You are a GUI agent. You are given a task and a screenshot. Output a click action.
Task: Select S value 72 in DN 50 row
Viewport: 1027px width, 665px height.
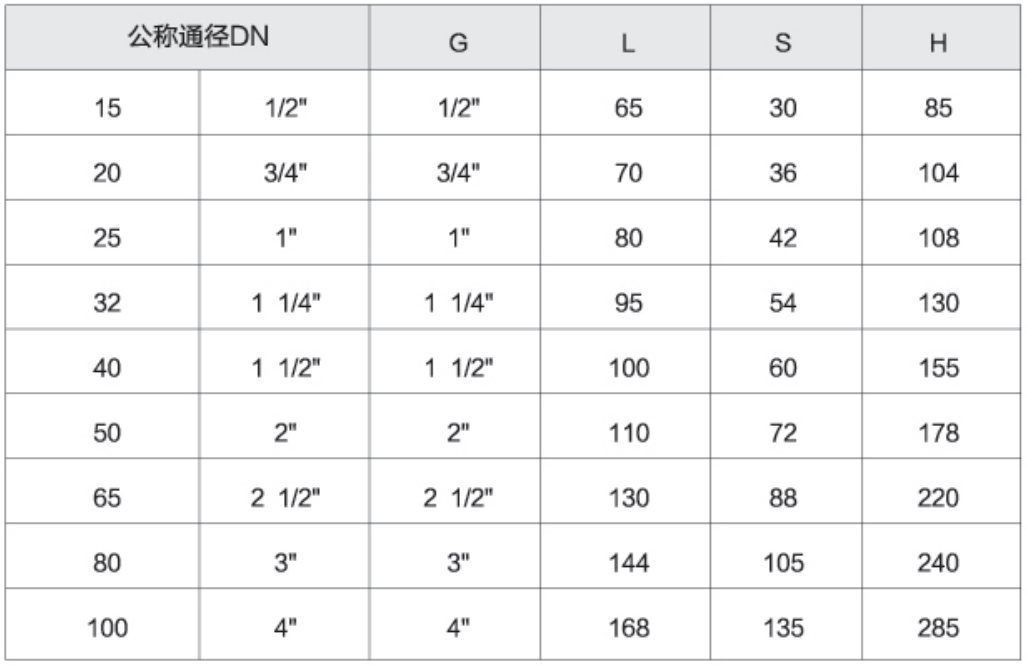coord(787,427)
